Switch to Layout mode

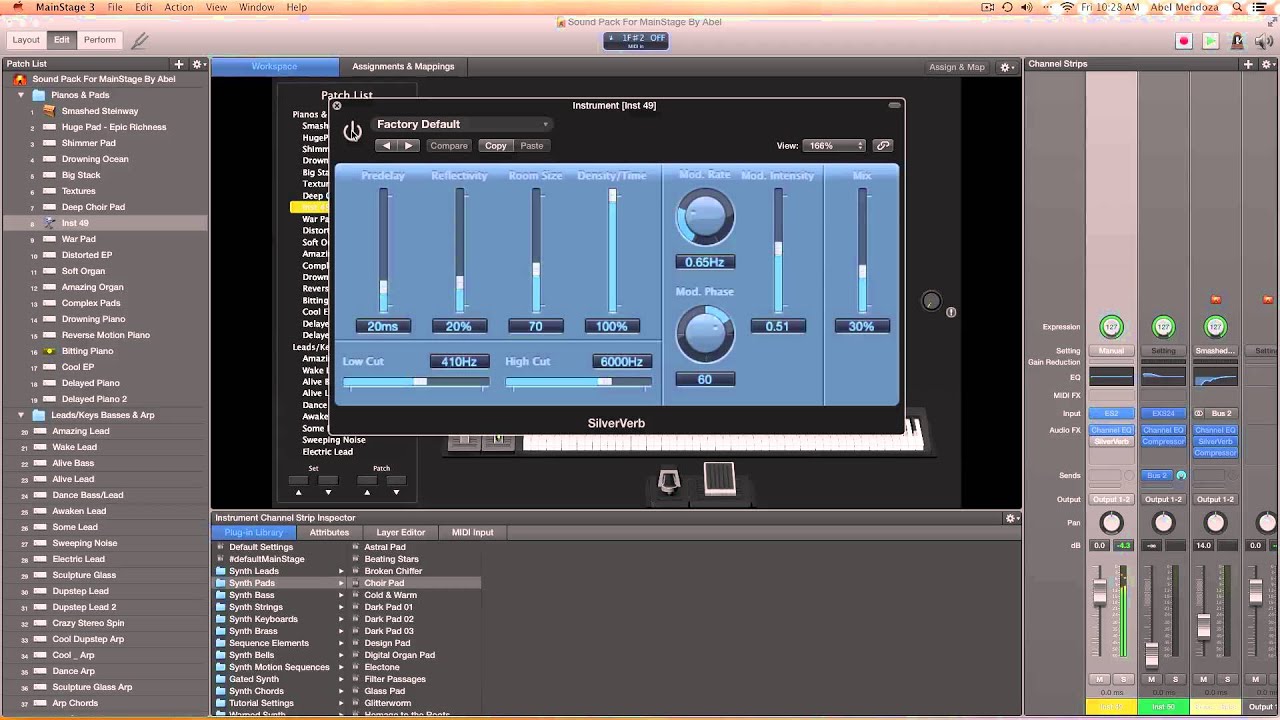26,40
